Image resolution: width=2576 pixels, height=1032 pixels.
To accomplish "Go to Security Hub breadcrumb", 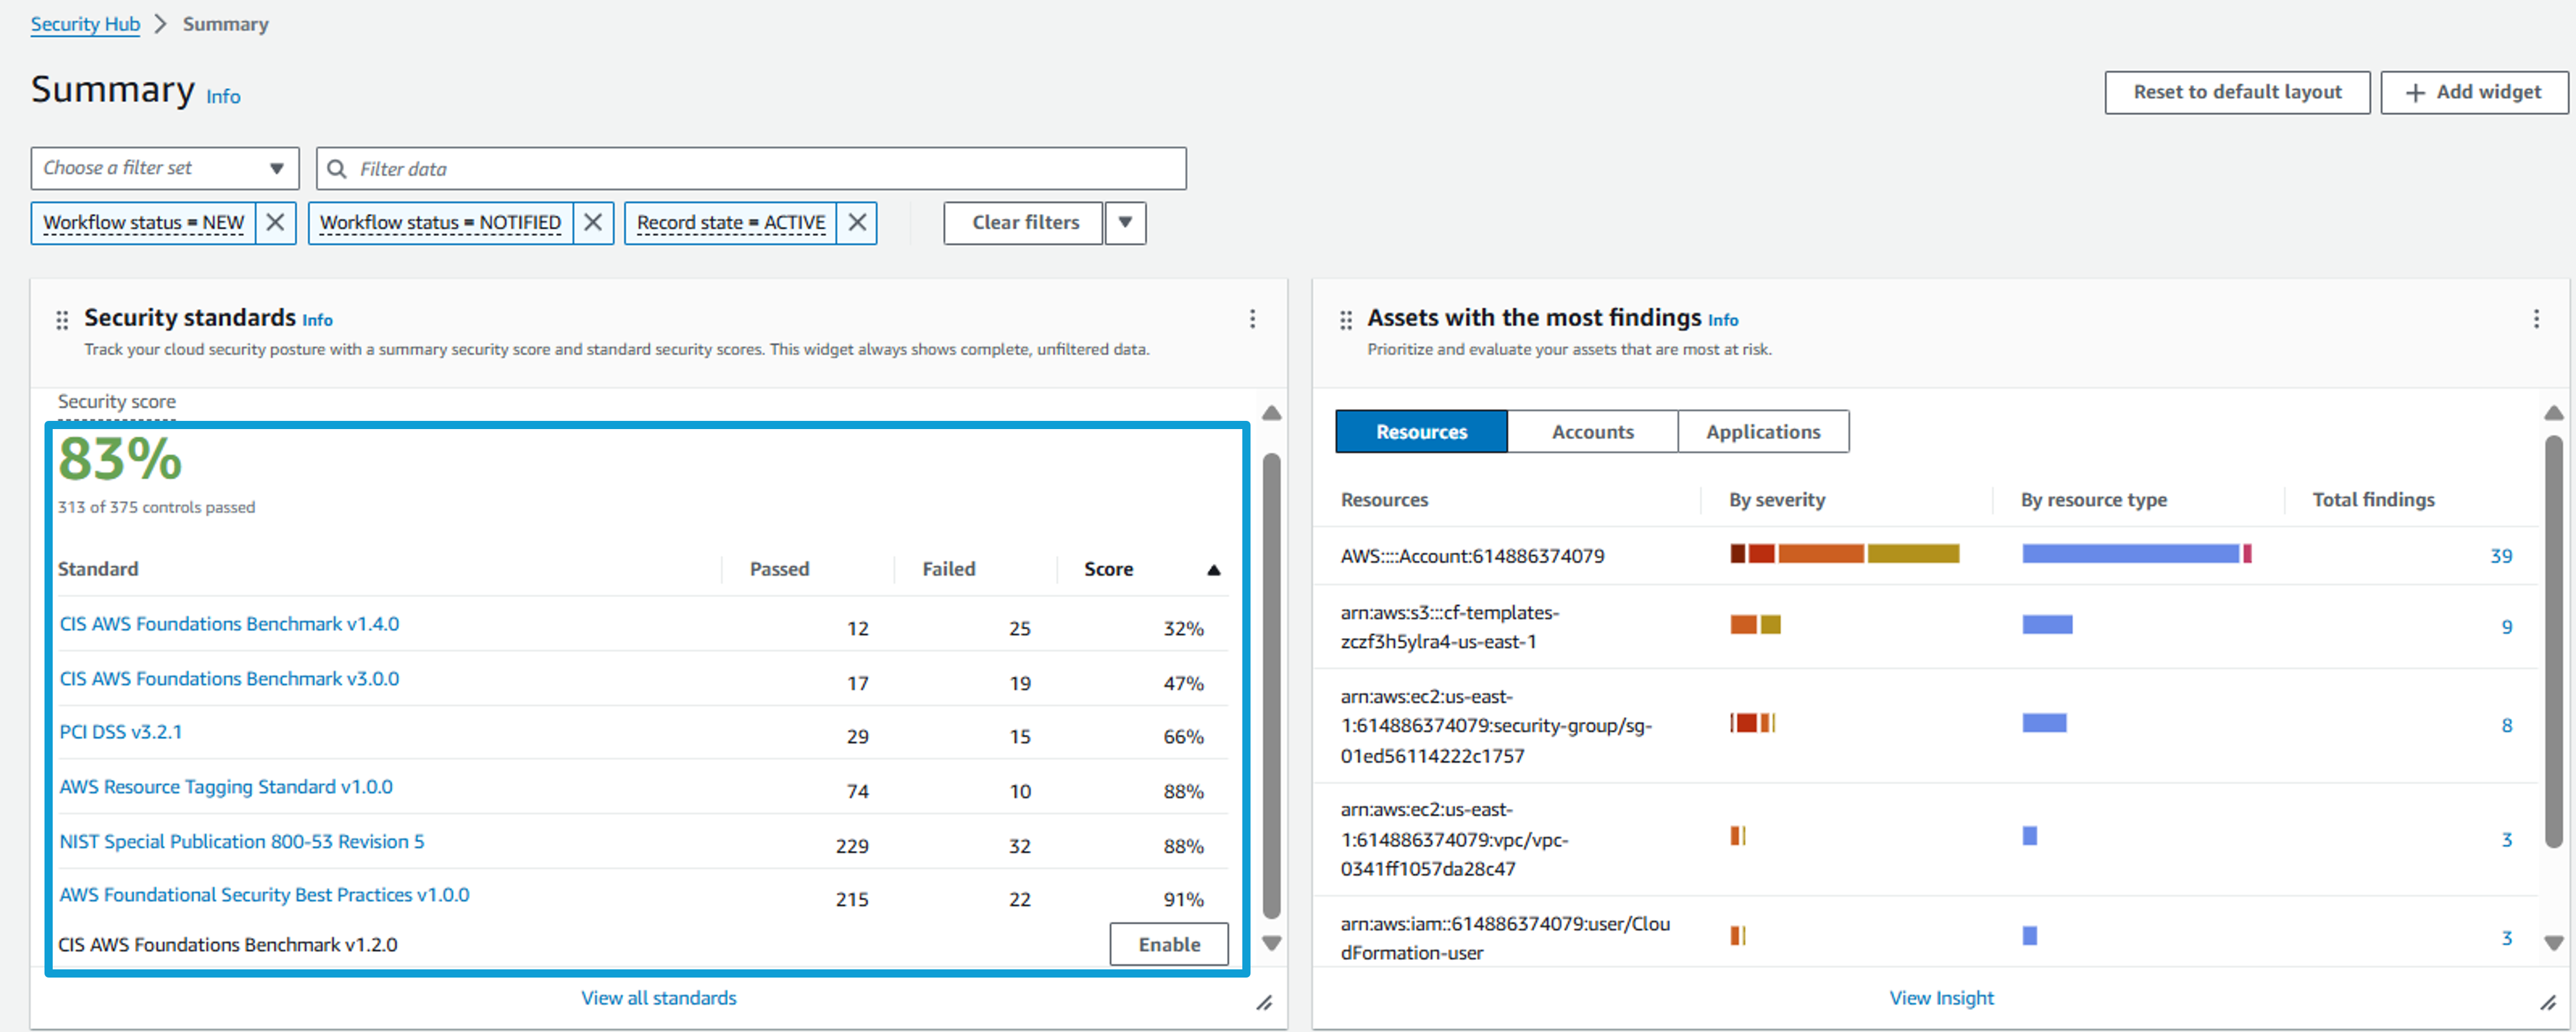I will click(85, 24).
